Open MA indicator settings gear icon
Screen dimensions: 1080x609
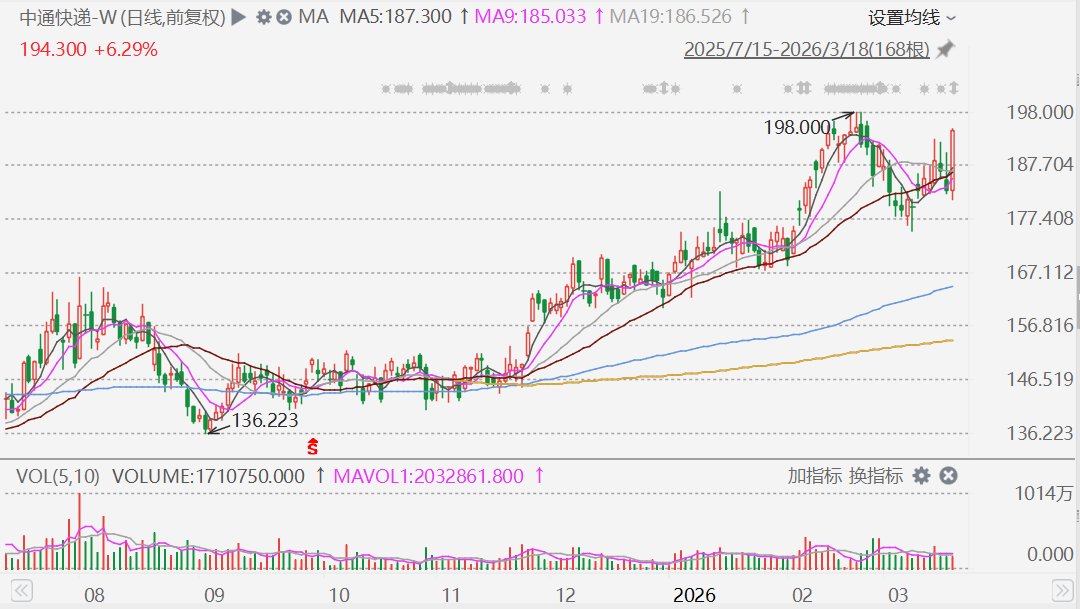[x=263, y=17]
